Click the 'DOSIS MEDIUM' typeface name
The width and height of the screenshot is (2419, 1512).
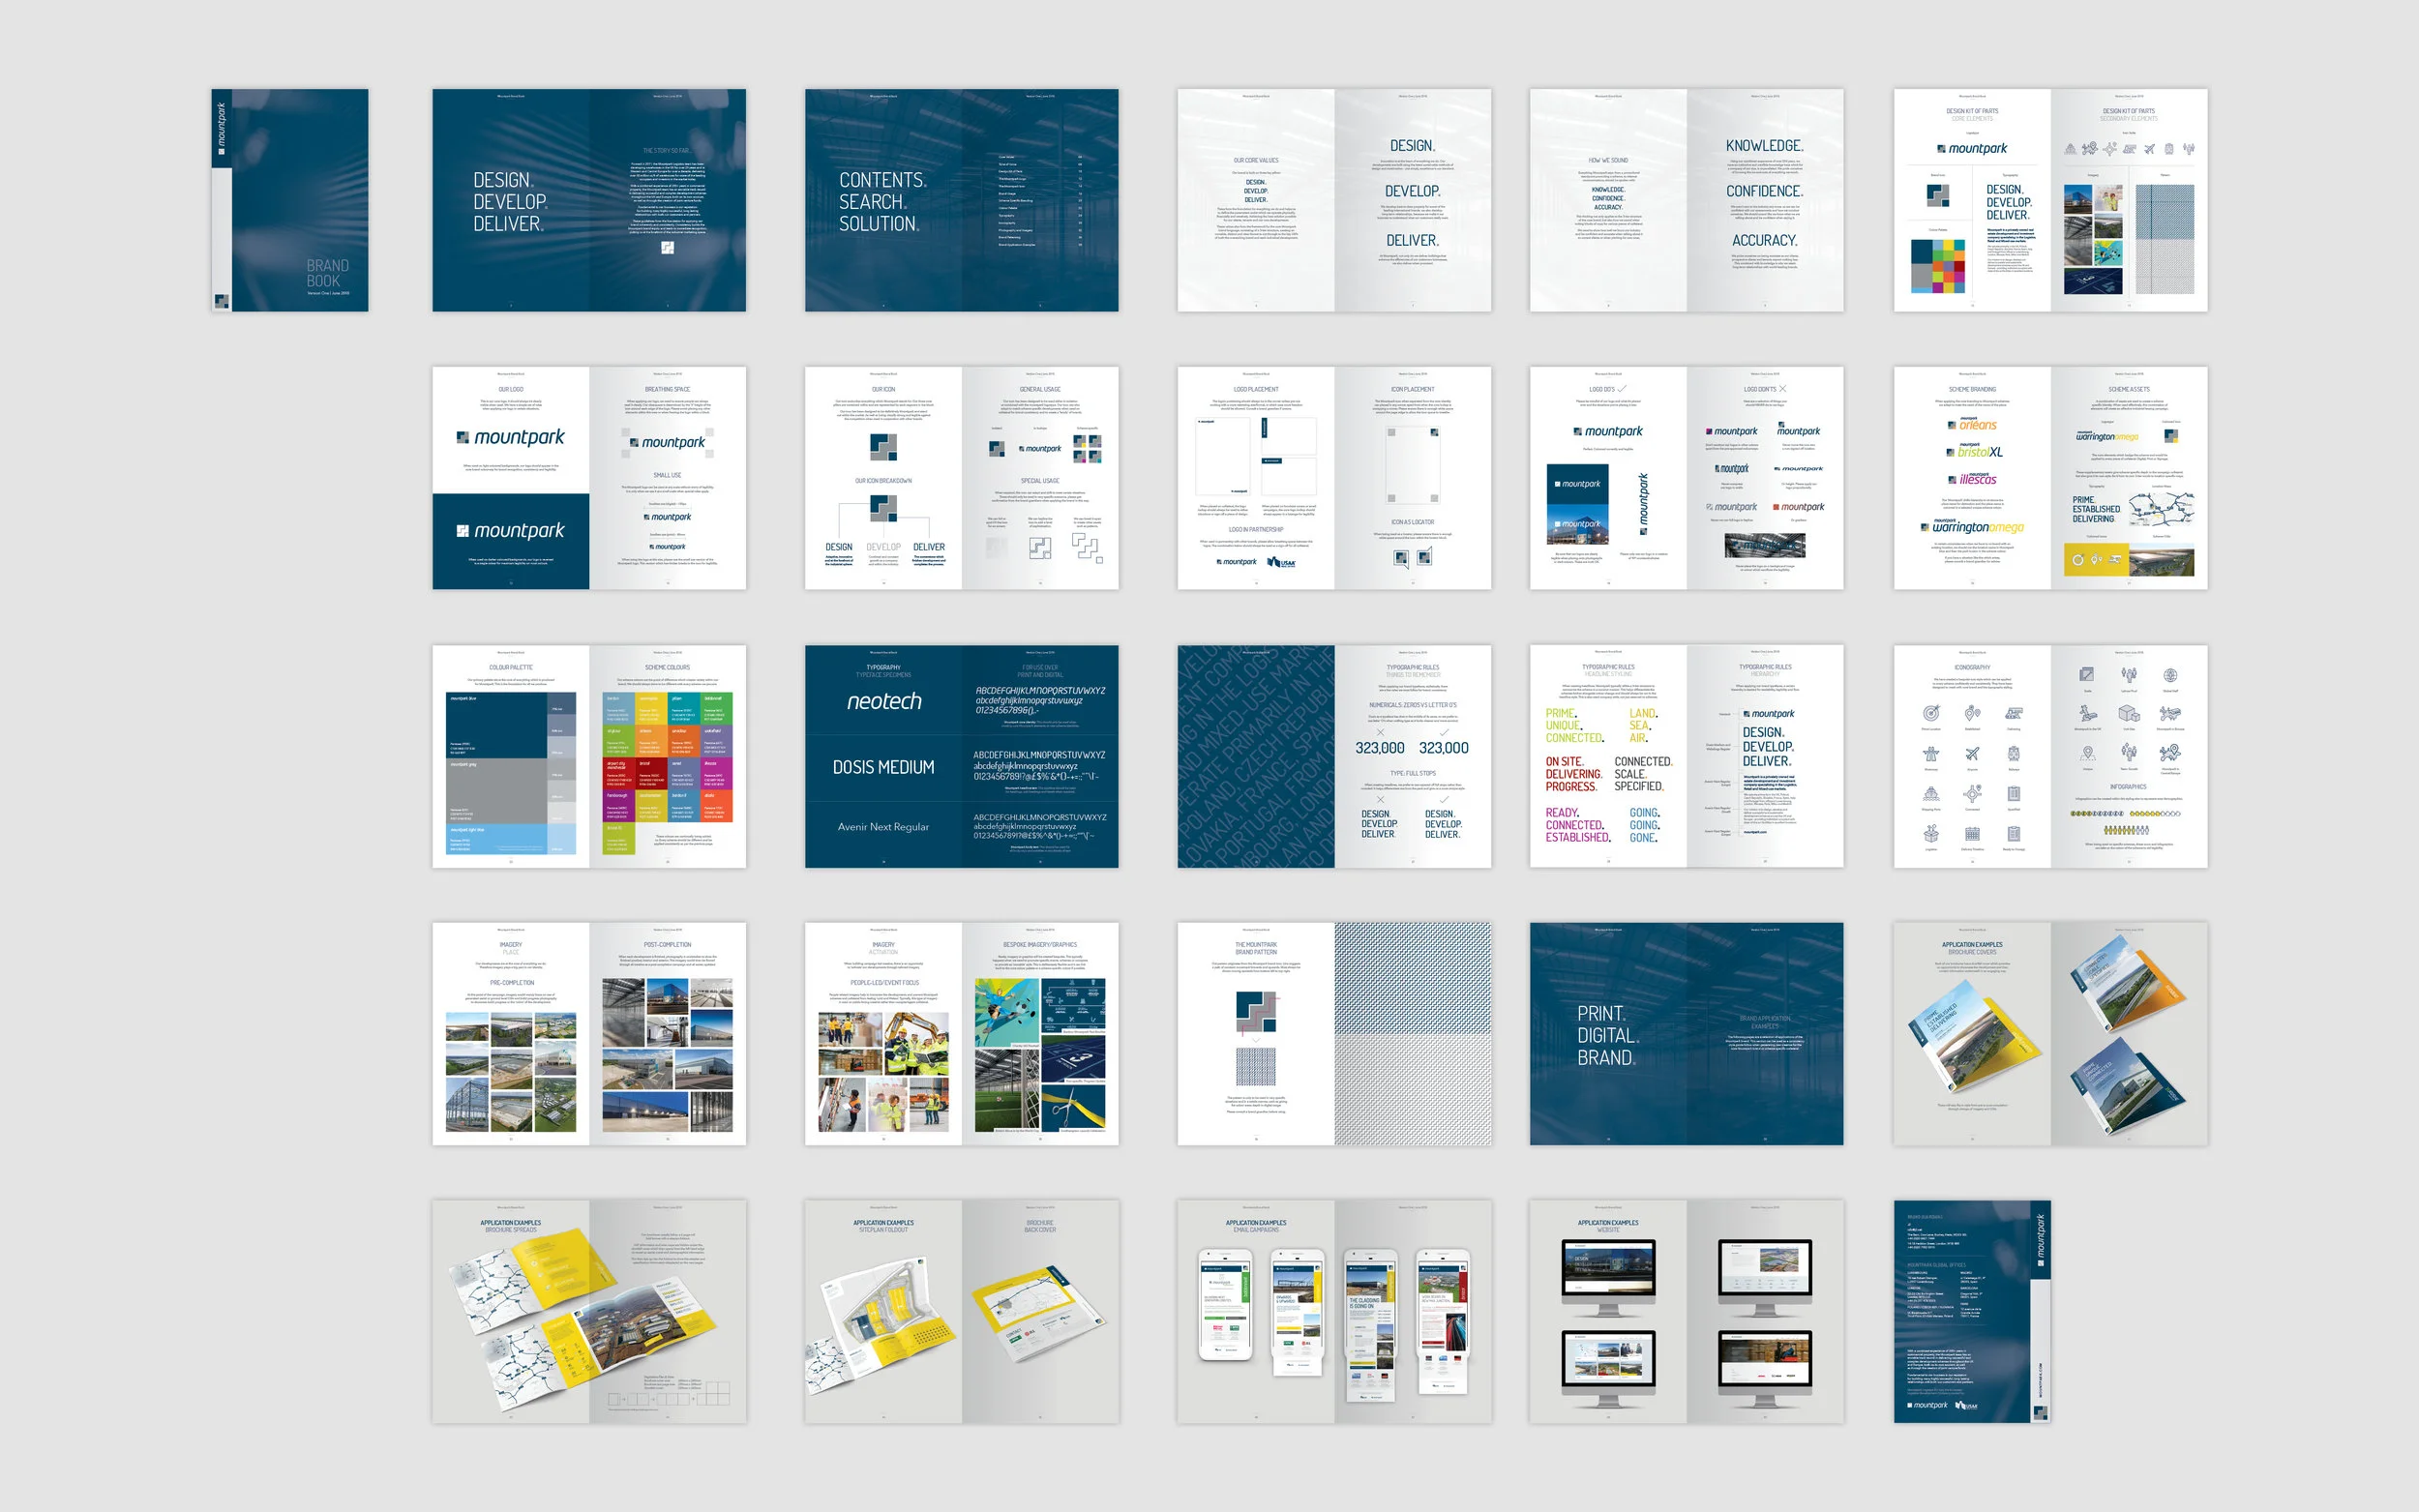[884, 767]
